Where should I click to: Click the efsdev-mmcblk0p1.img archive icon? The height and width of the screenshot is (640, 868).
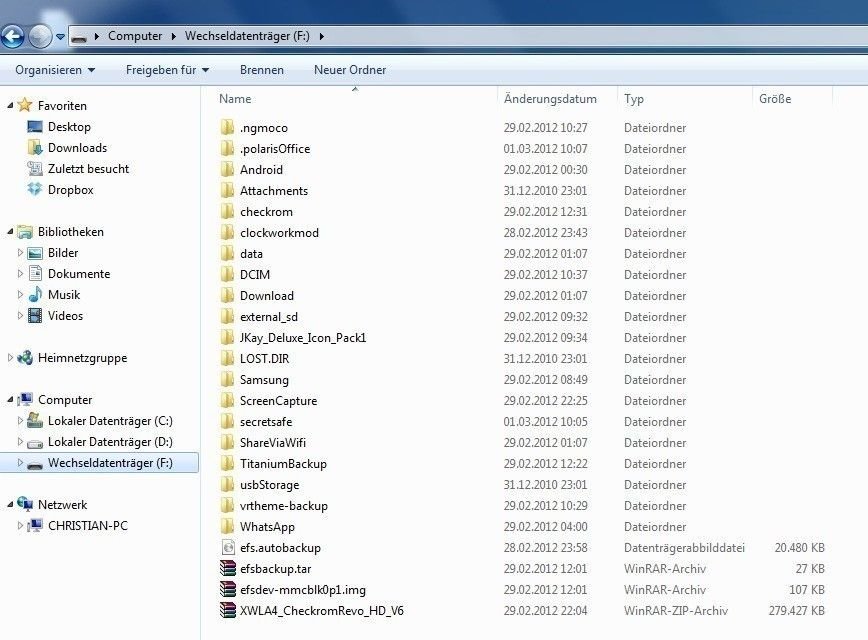tap(228, 590)
